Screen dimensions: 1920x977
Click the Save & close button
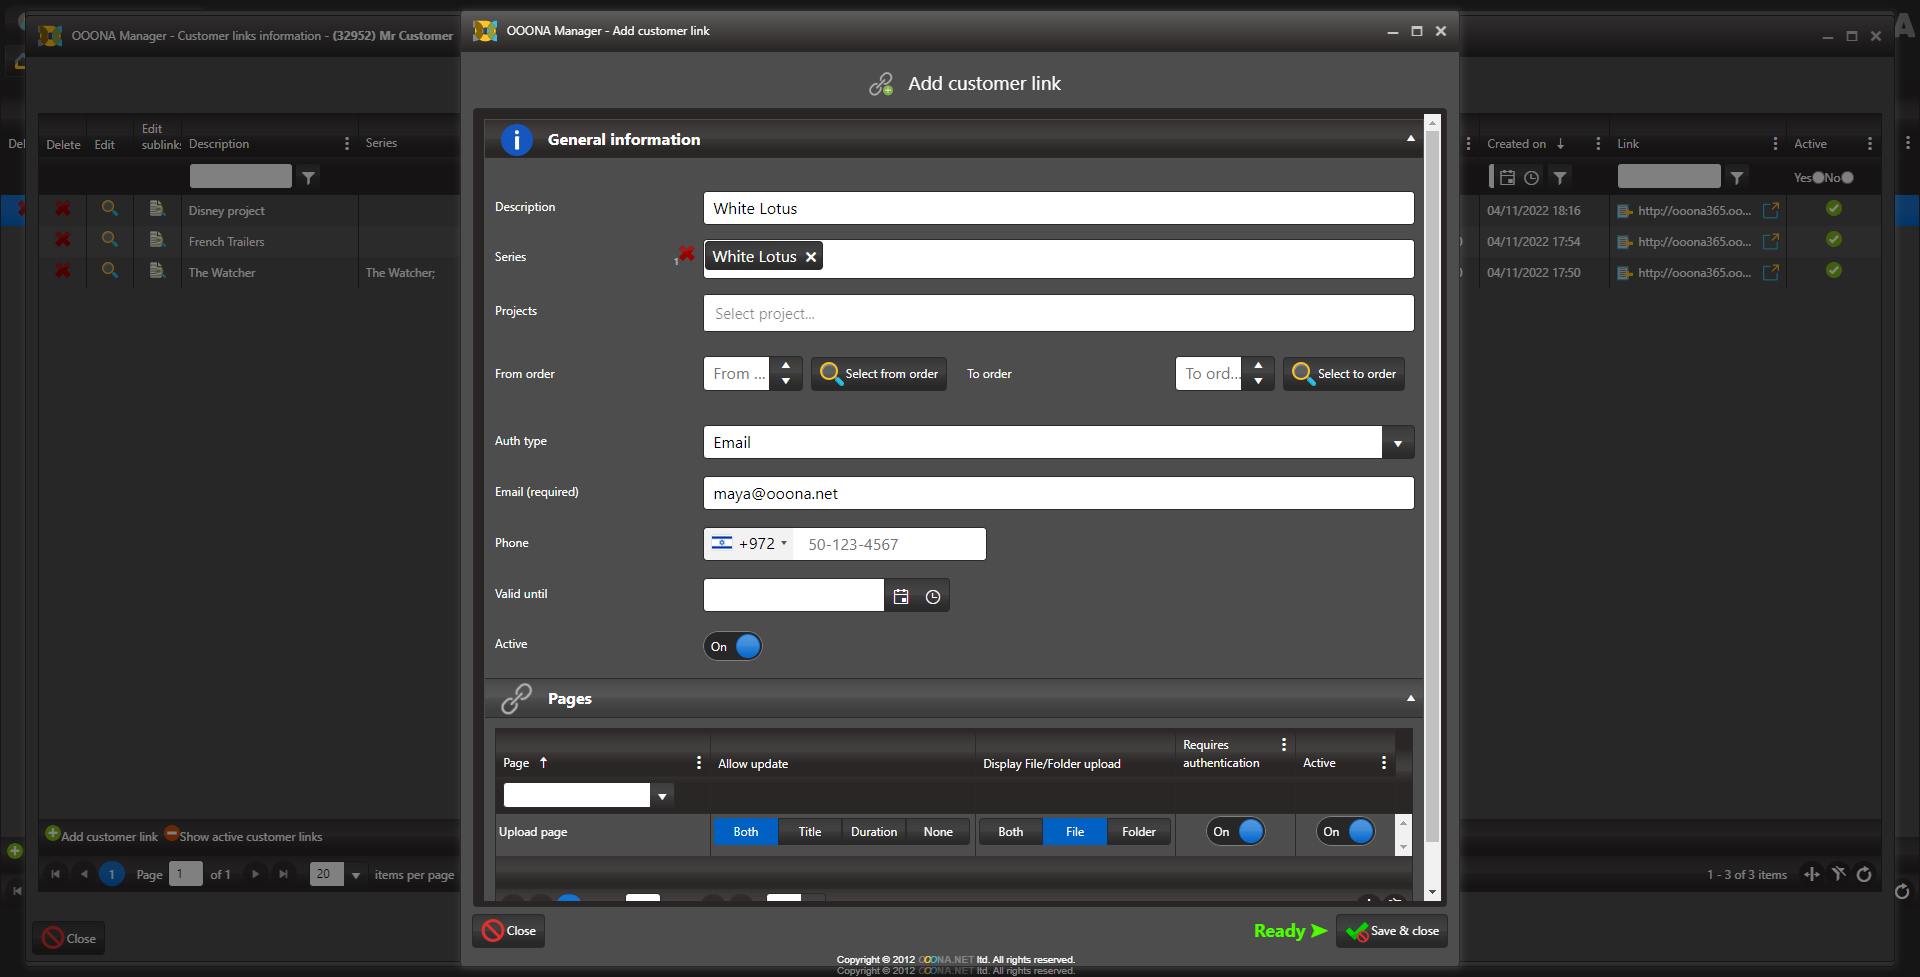(x=1392, y=930)
